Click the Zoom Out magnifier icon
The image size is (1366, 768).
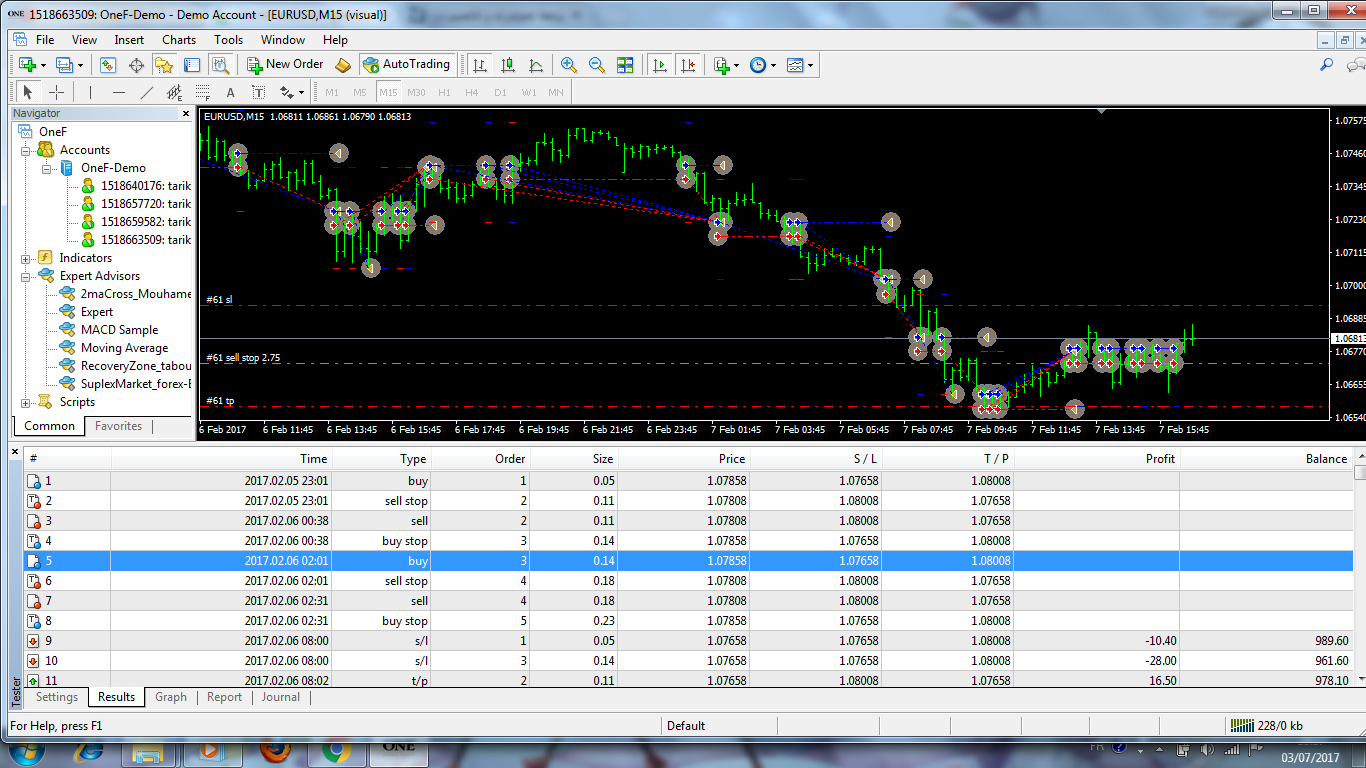click(597, 65)
